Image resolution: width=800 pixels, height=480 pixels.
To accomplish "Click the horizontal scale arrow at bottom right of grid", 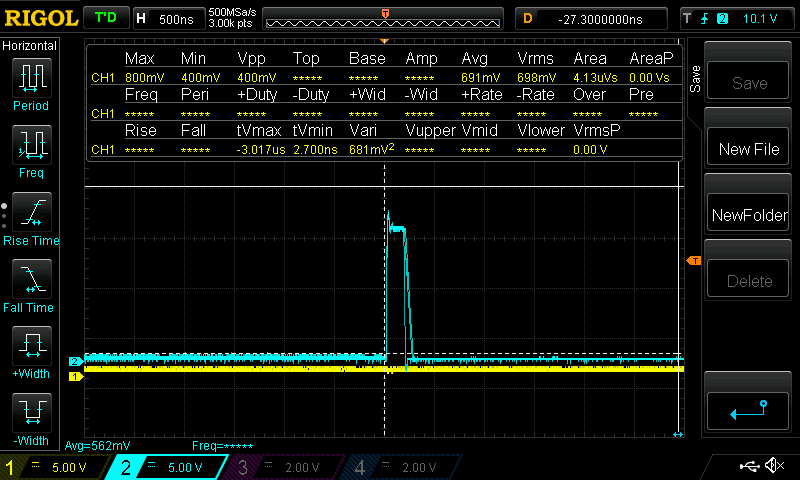I will (x=678, y=434).
